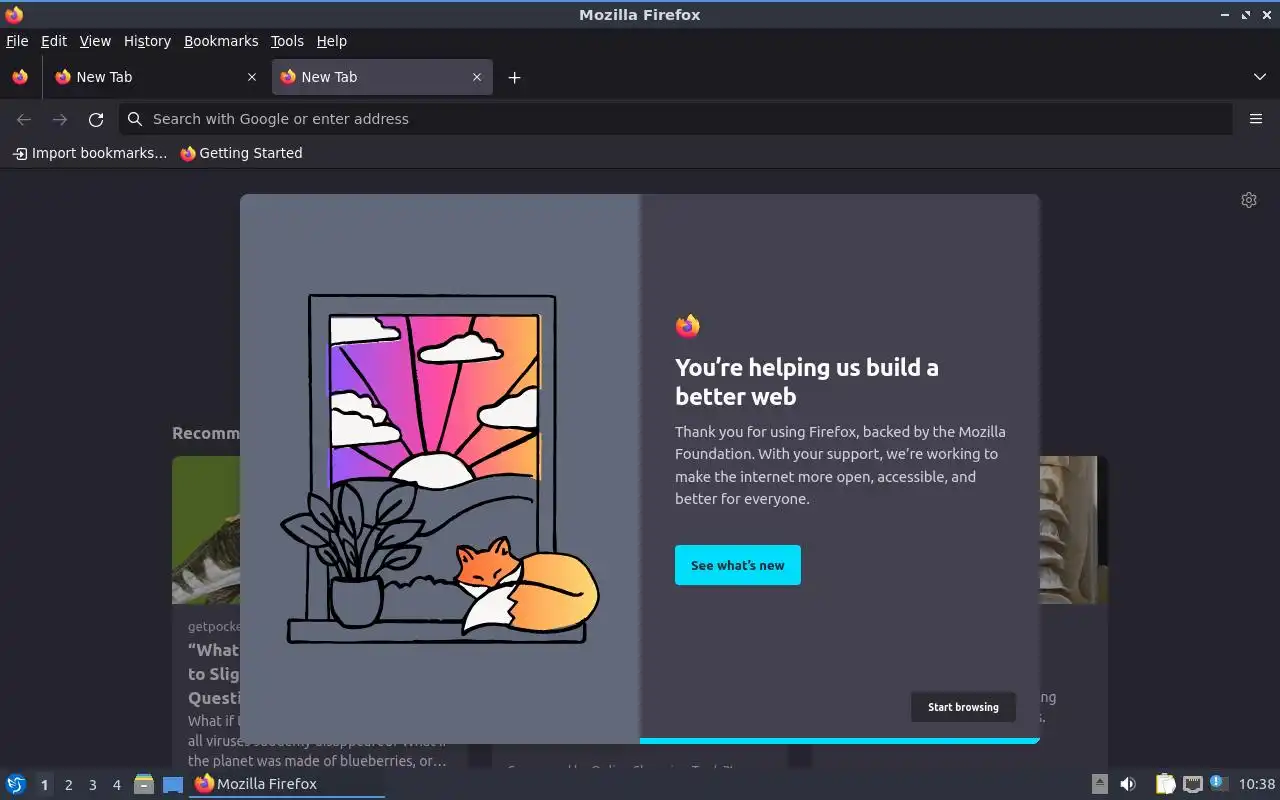
Task: Open the file manager from the taskbar
Action: point(144,784)
